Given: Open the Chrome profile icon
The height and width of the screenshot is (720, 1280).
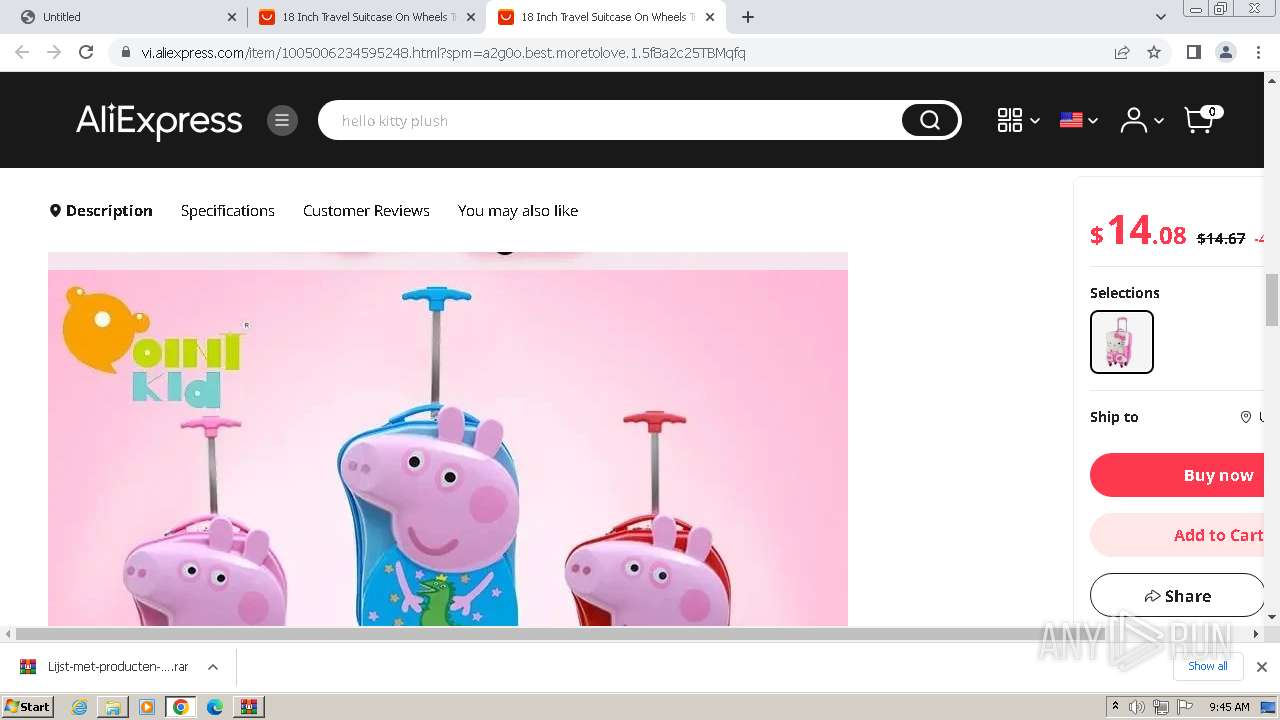Looking at the screenshot, I should [1225, 52].
